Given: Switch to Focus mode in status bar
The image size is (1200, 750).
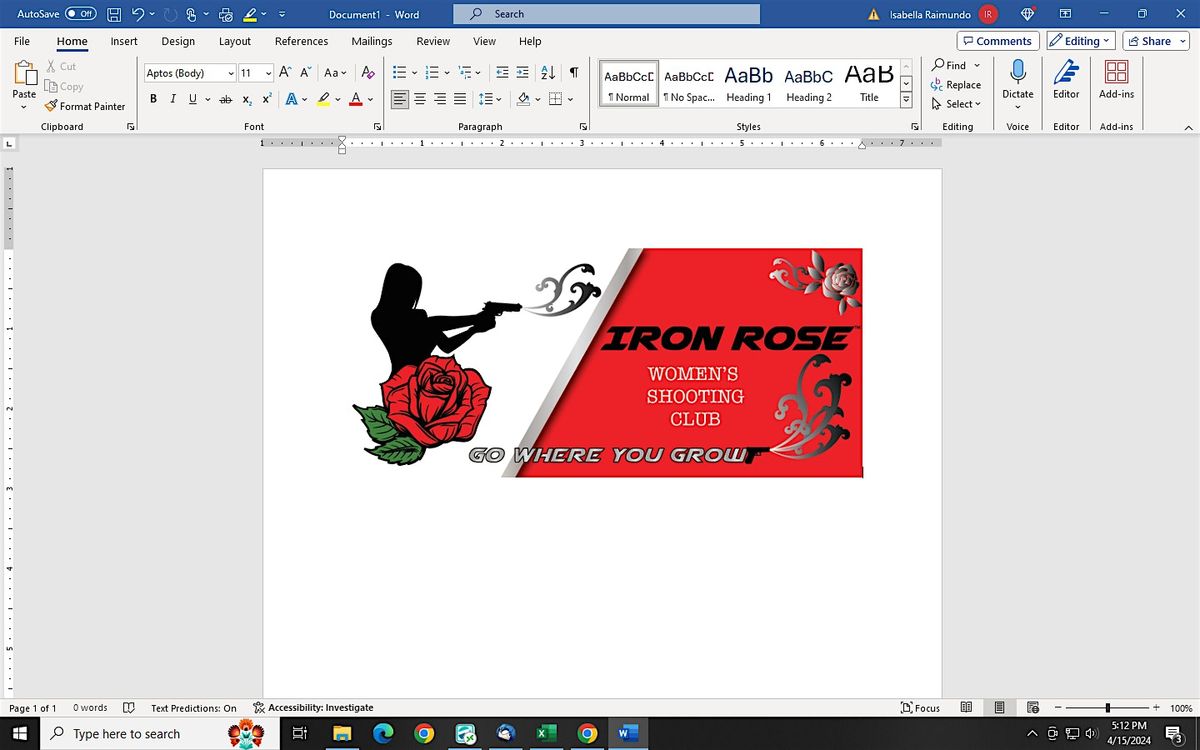Looking at the screenshot, I should tap(919, 707).
